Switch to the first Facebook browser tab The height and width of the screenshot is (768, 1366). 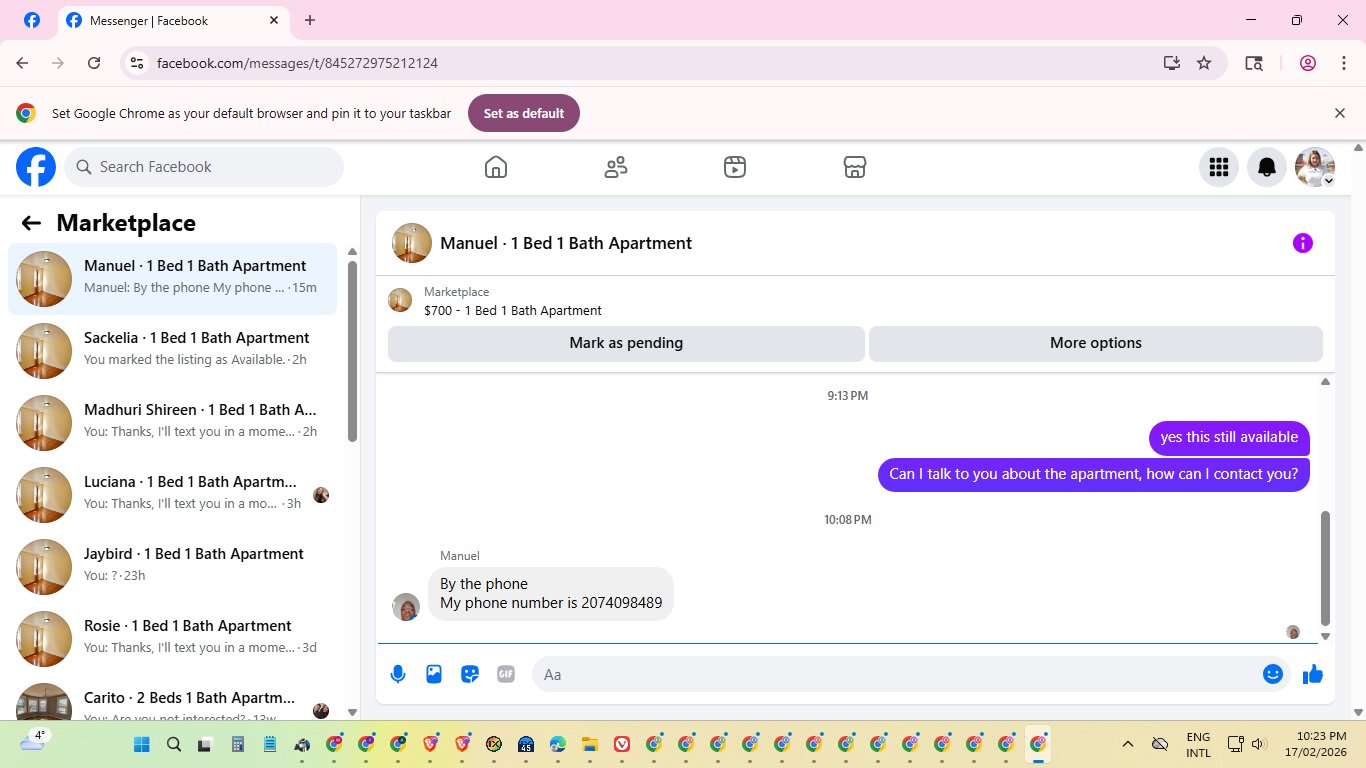[32, 20]
